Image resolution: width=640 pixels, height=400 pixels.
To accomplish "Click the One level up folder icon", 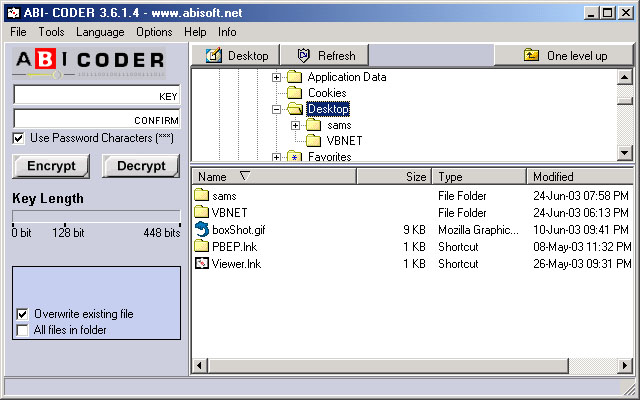I will [531, 55].
